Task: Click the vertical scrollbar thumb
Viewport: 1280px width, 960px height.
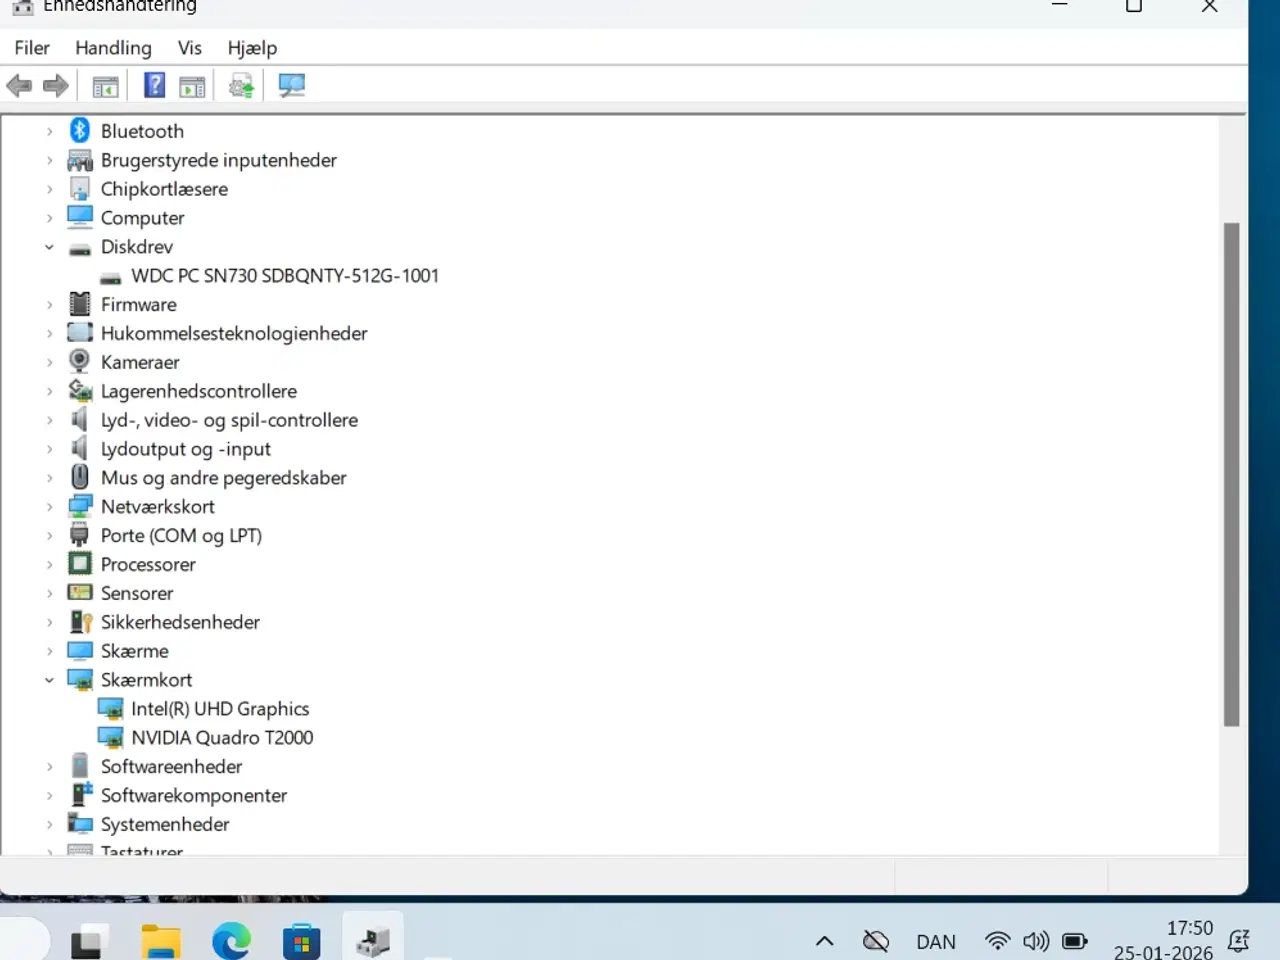Action: tap(1231, 474)
